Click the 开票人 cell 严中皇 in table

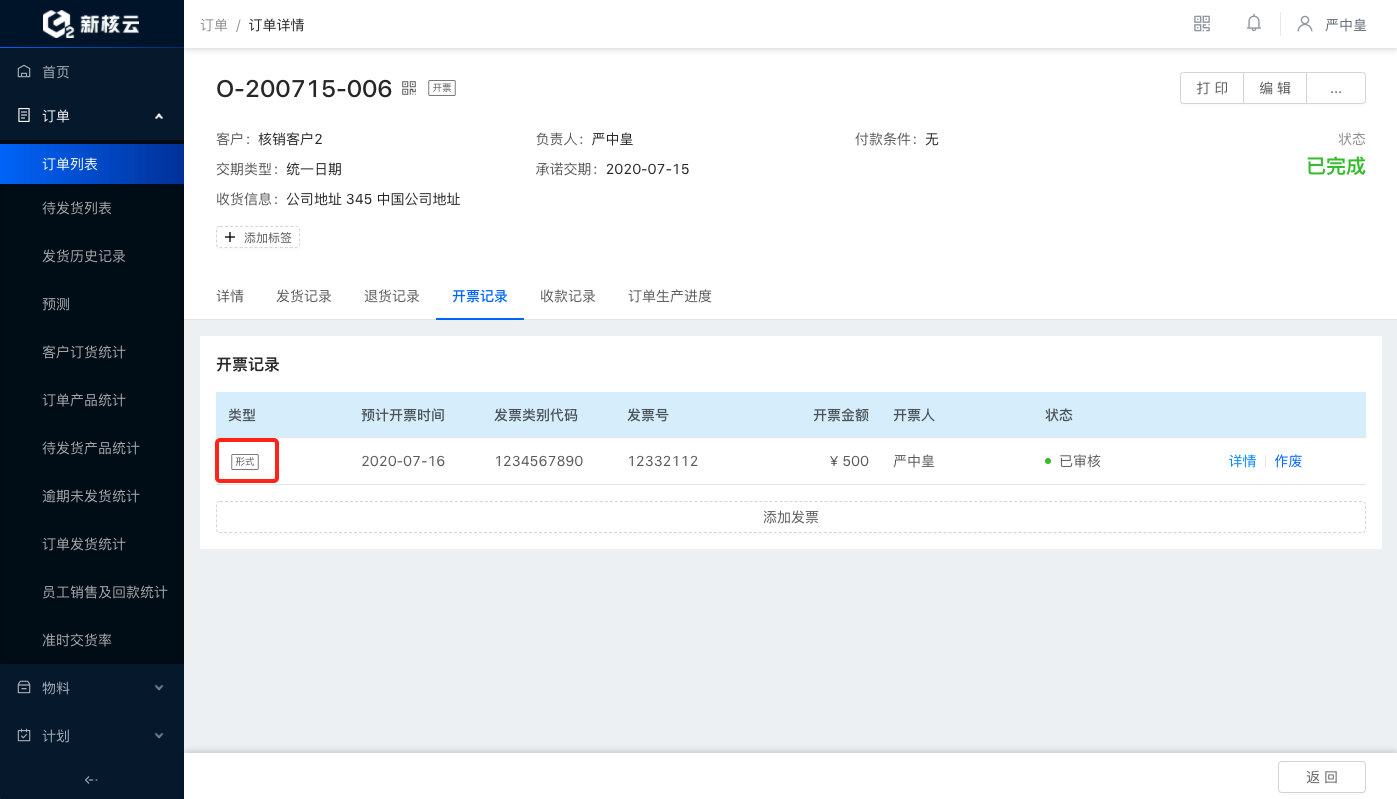click(914, 461)
